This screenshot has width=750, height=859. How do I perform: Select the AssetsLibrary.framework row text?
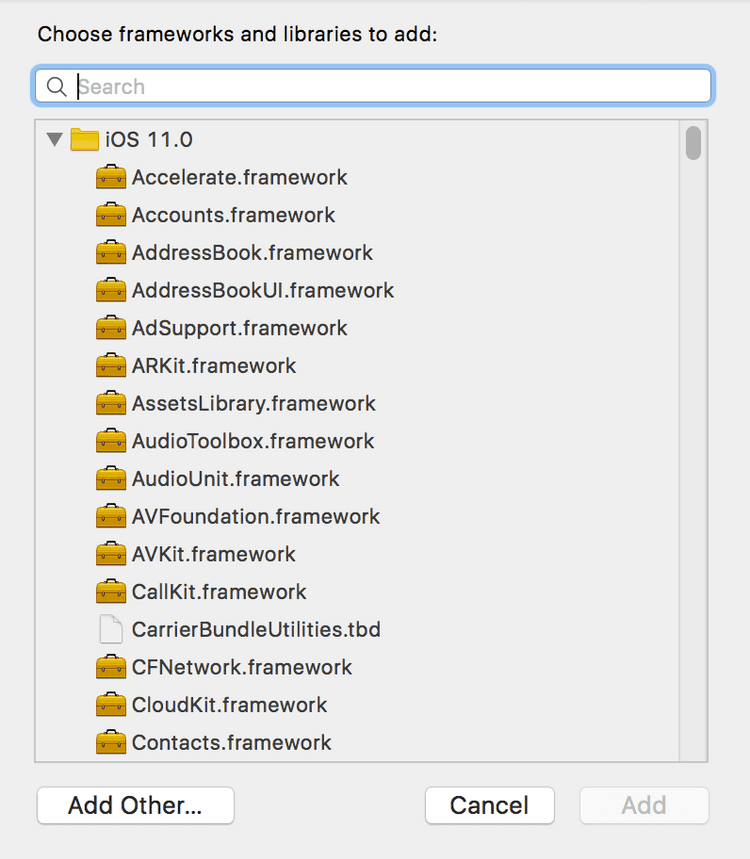(x=254, y=404)
